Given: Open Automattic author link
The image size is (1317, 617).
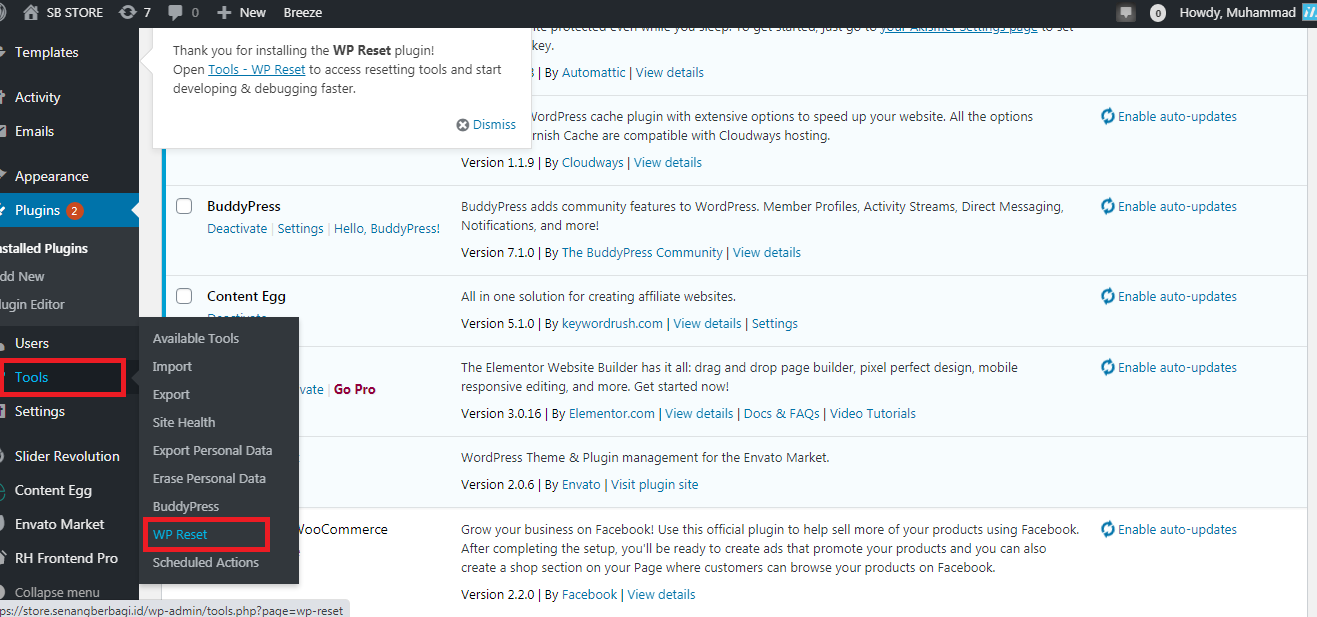Looking at the screenshot, I should click(594, 72).
